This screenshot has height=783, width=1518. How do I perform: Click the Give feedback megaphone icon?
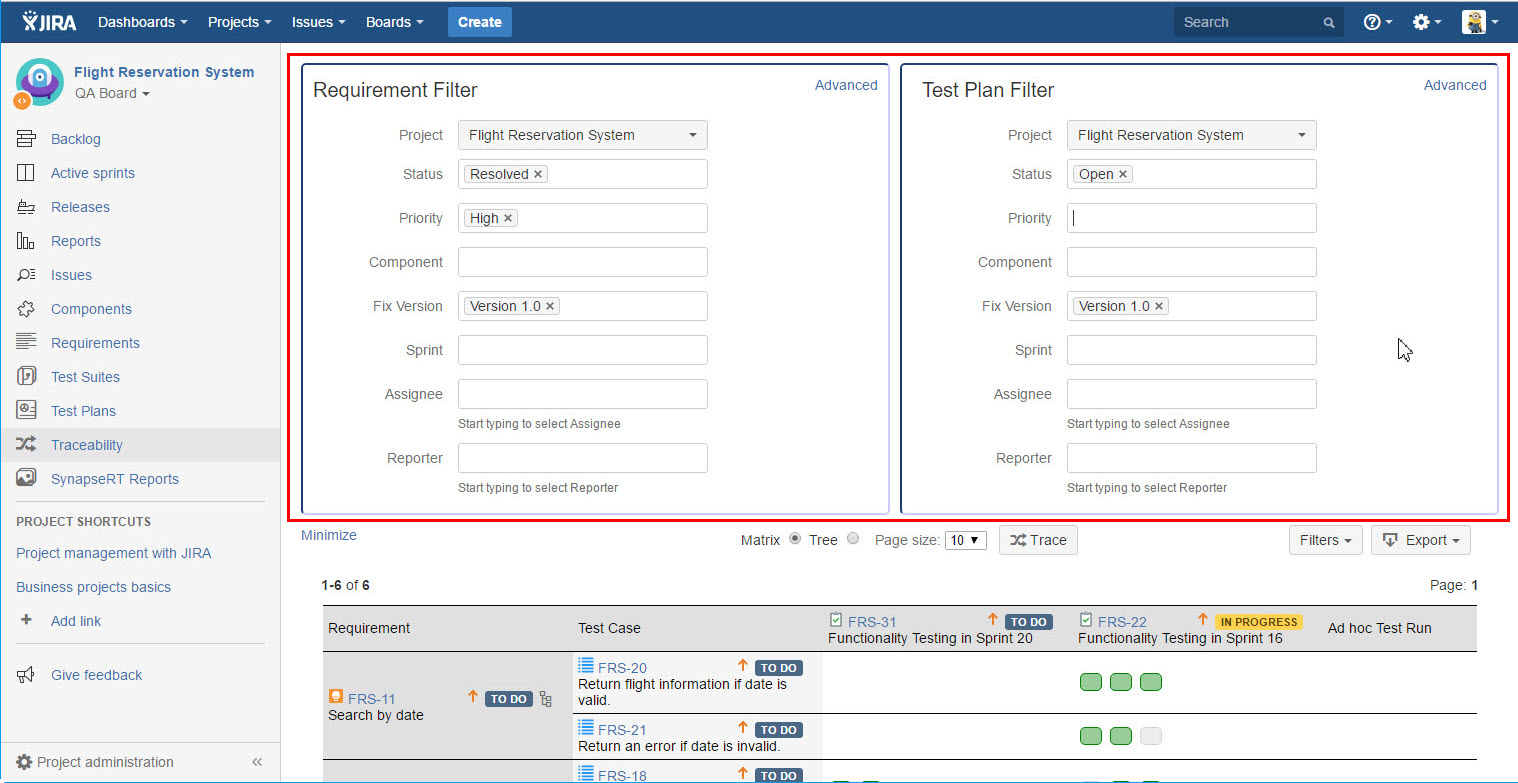pos(26,675)
